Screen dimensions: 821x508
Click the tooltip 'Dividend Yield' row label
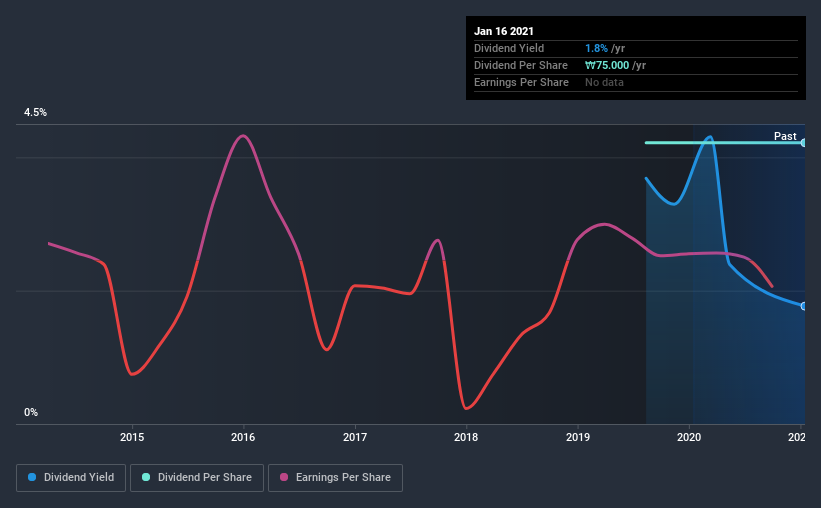click(509, 48)
